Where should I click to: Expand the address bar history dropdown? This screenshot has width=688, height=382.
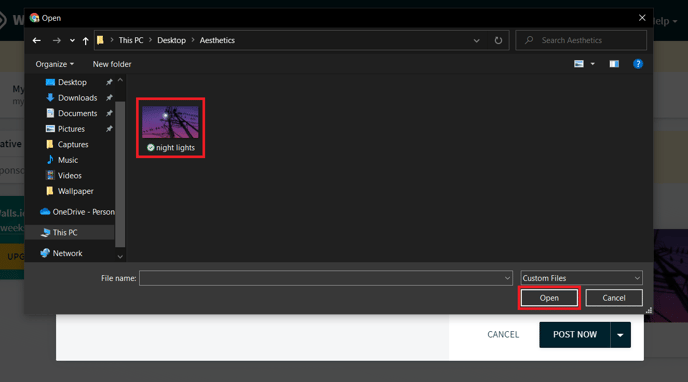pos(477,40)
